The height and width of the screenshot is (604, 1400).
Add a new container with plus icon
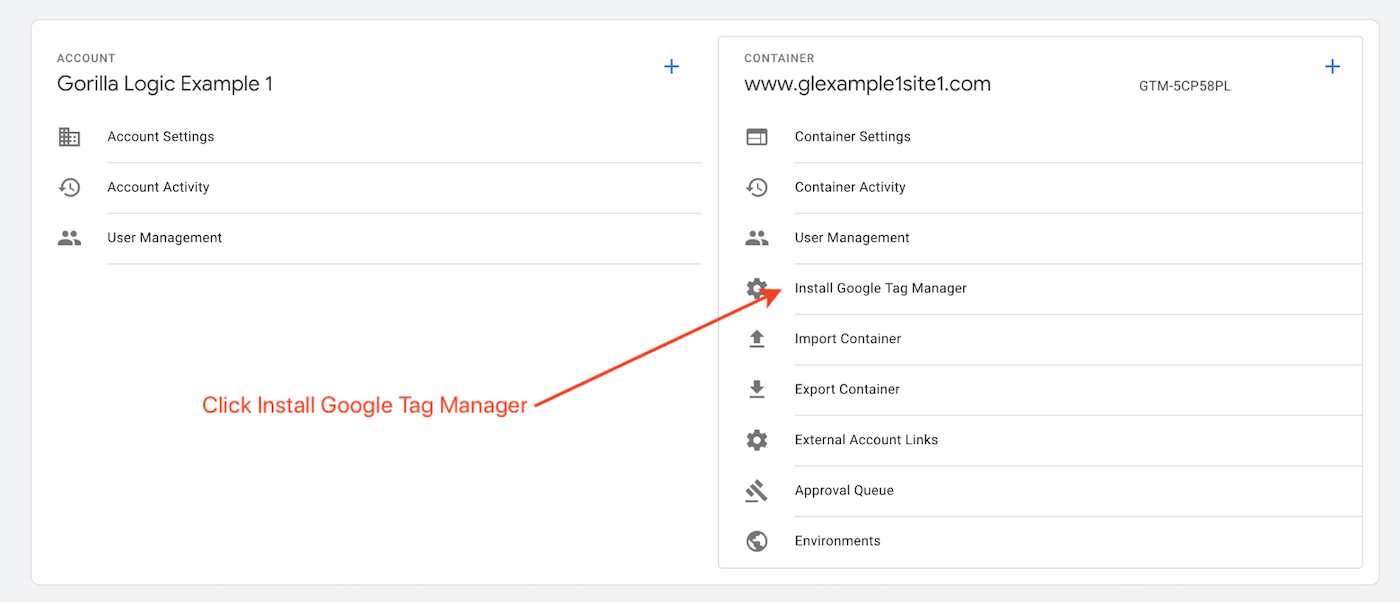click(x=1332, y=66)
